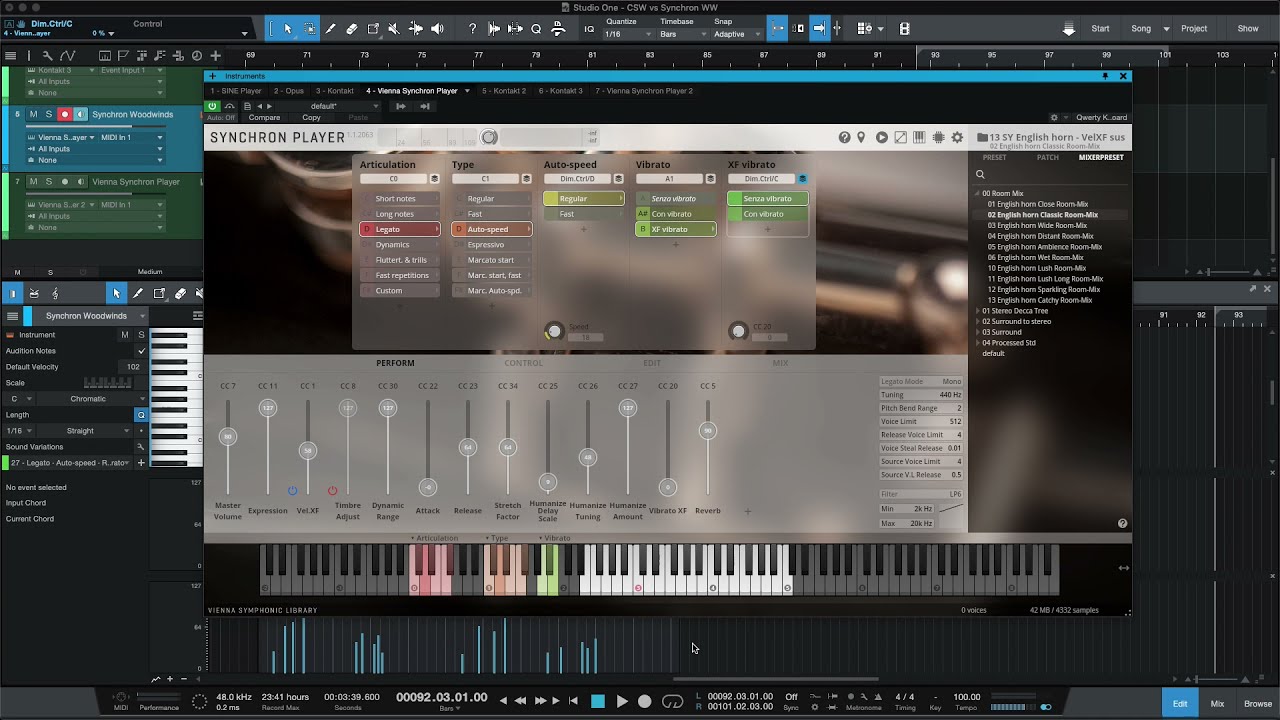1280x720 pixels.
Task: Click the stop transport button
Action: 598,702
